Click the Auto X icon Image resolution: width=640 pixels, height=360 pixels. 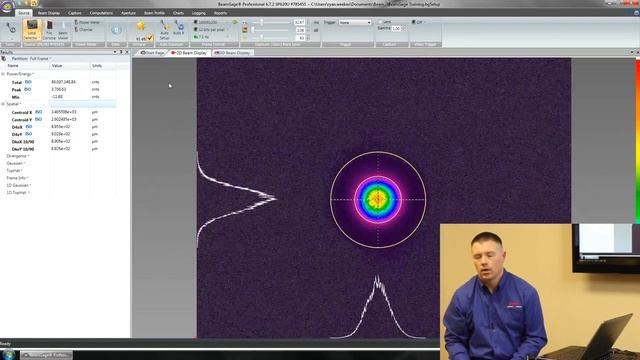(x=178, y=27)
